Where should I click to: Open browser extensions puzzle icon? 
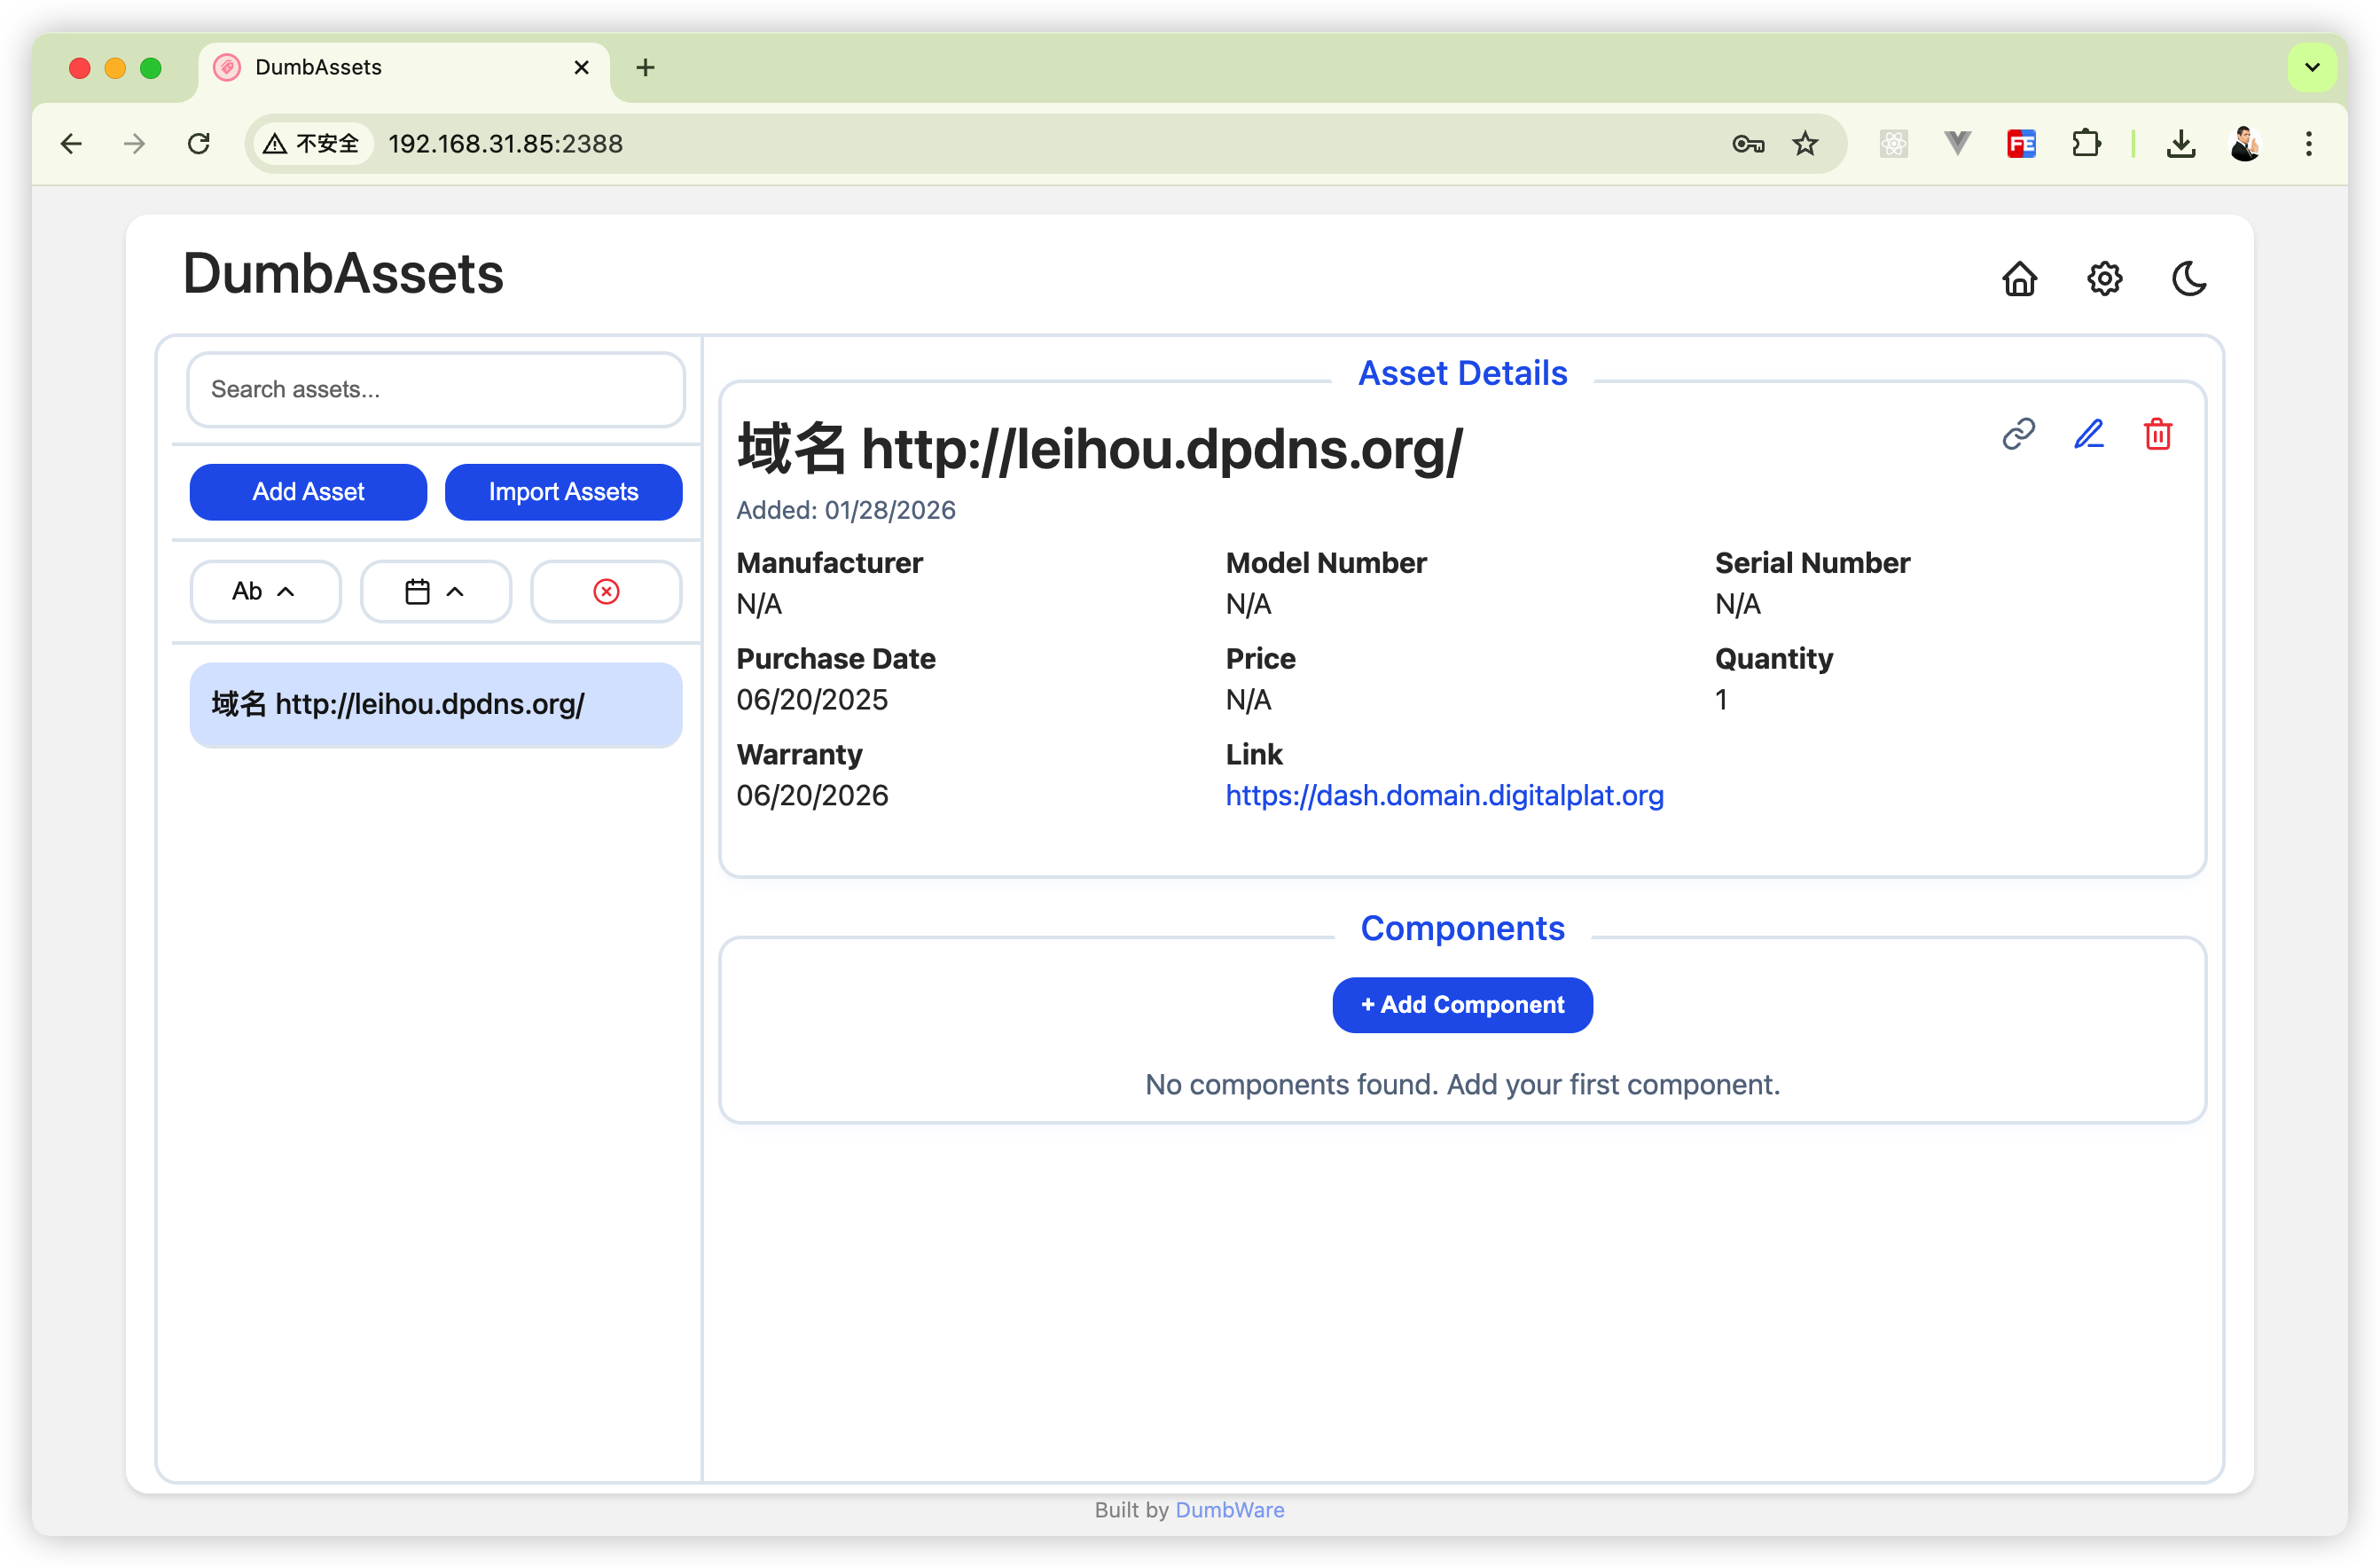(x=2086, y=144)
